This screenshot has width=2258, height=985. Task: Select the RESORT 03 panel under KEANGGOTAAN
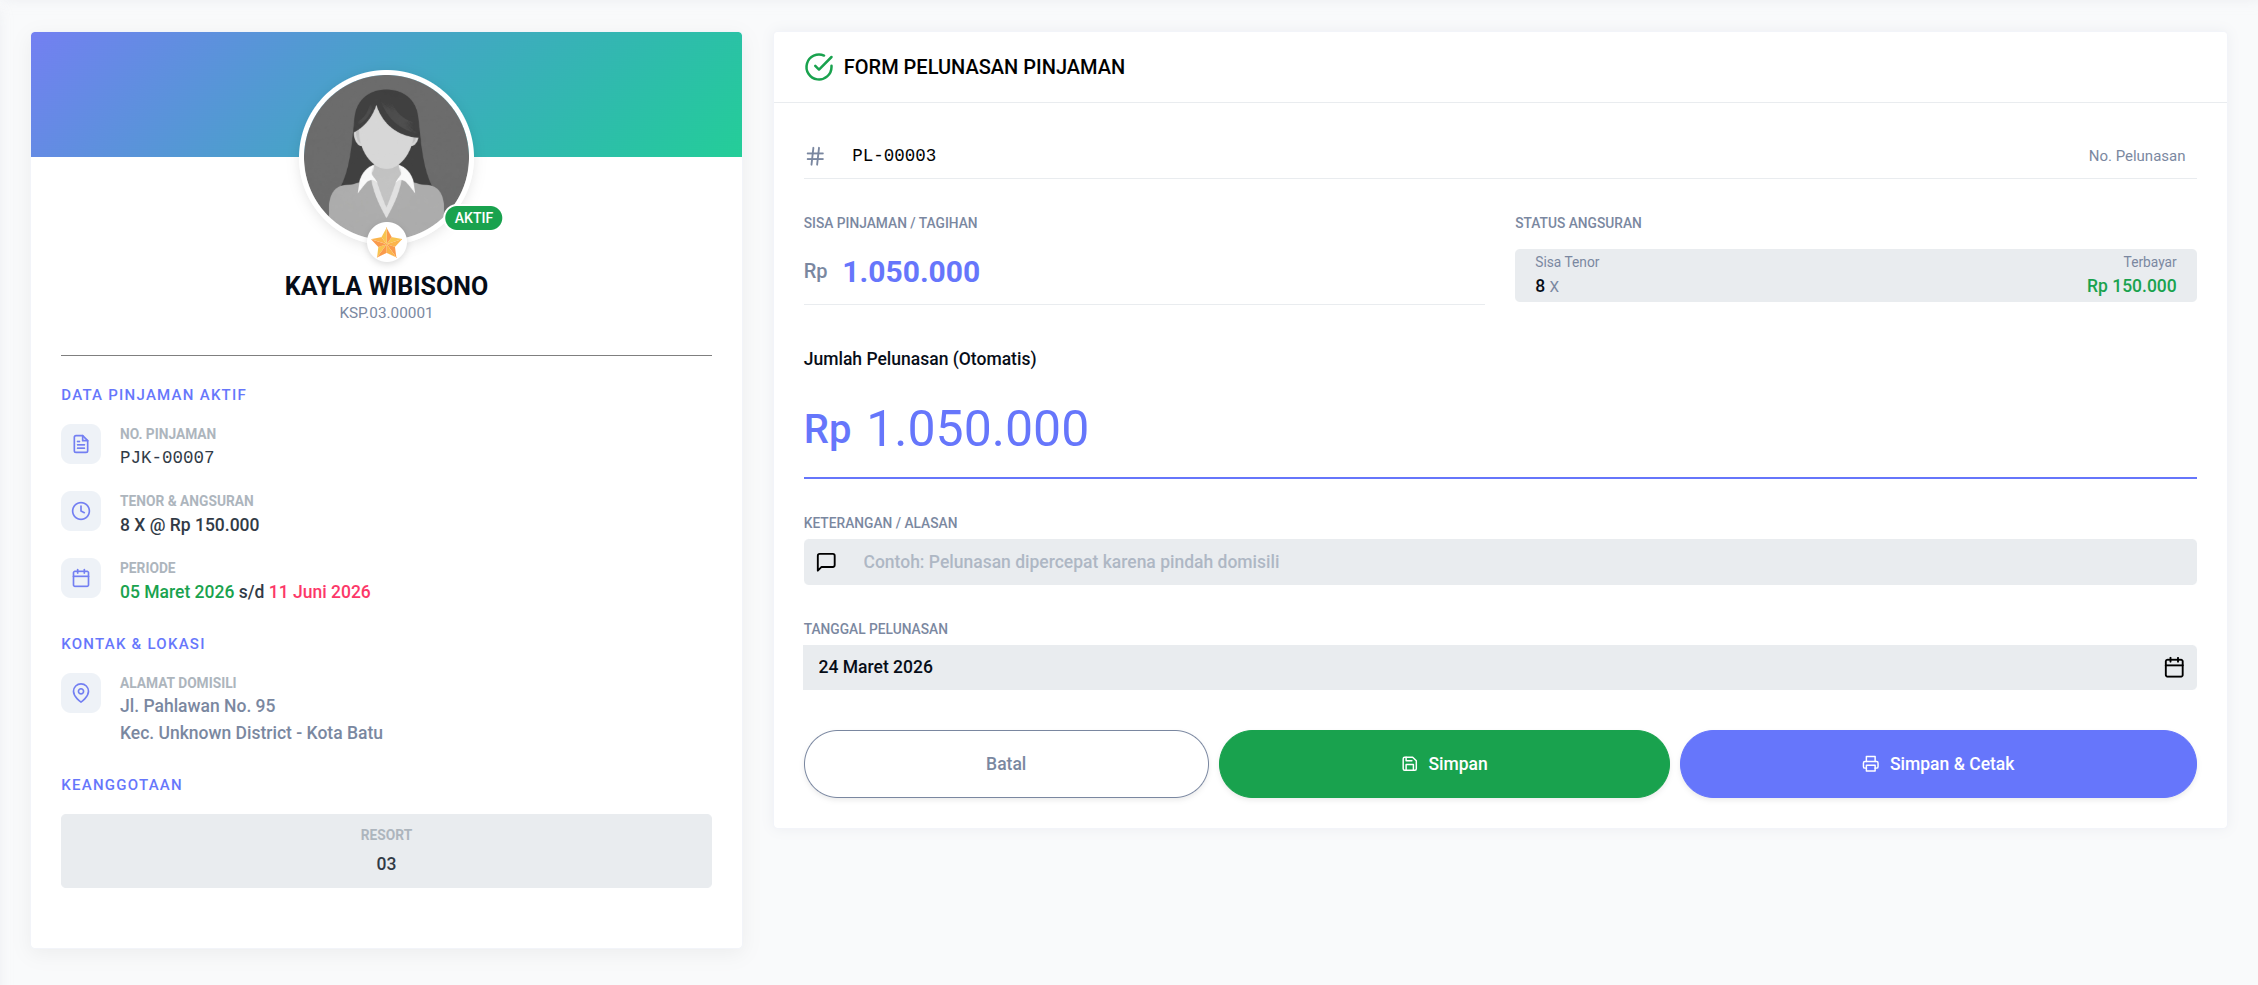click(x=386, y=850)
